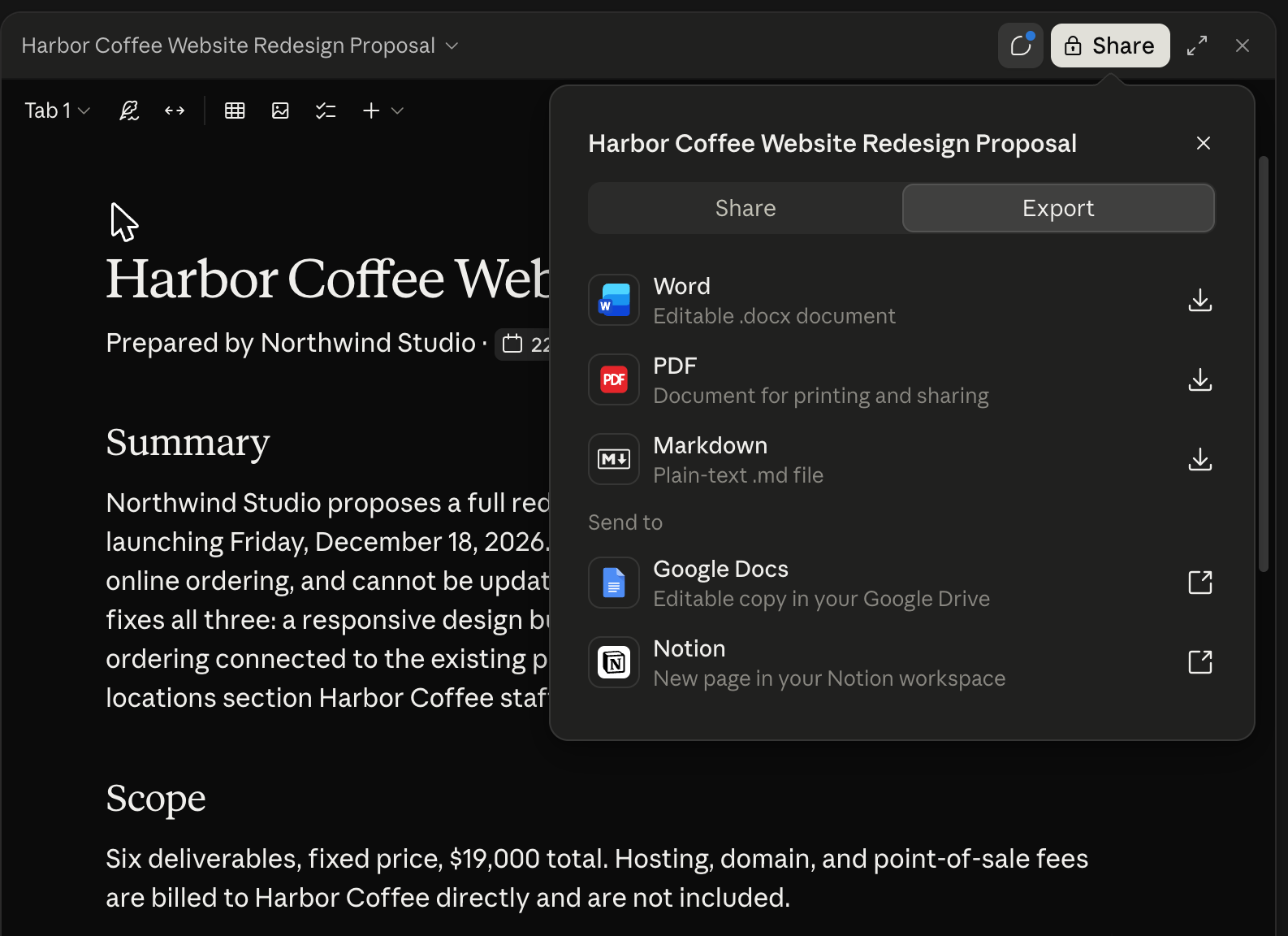Click the Notion logo icon

tap(614, 663)
